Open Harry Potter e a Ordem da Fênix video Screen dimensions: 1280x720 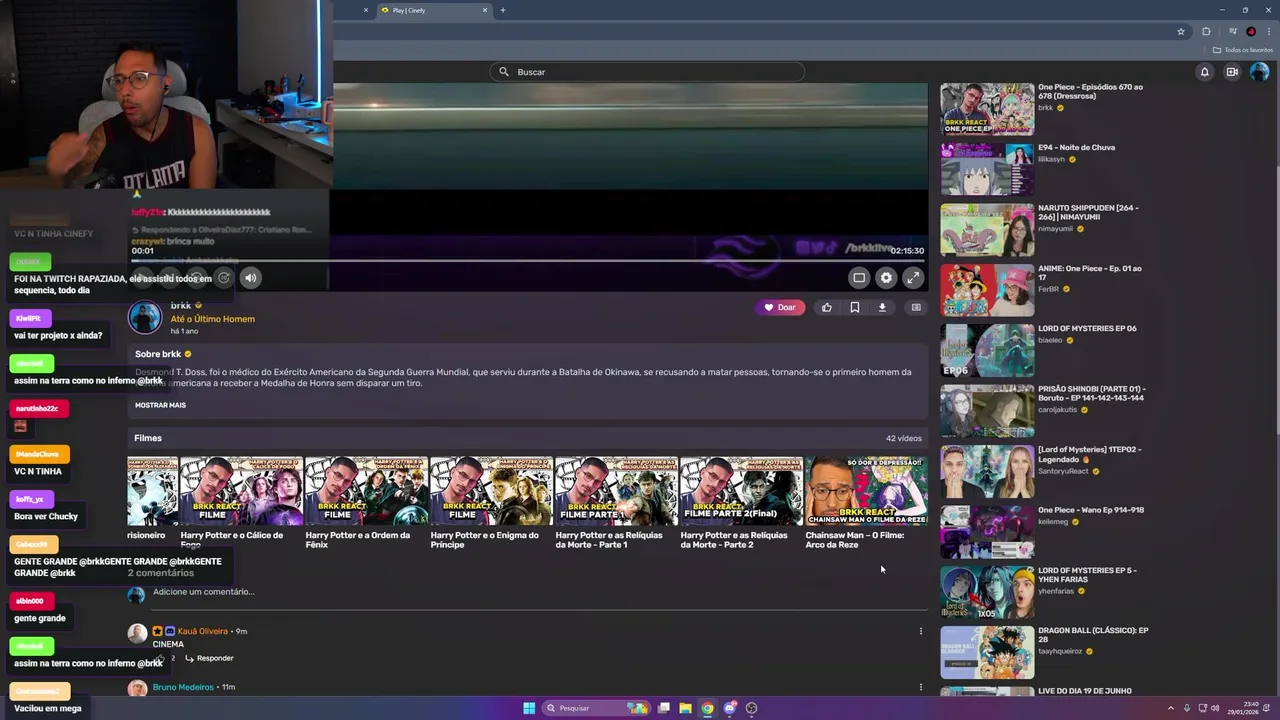[366, 491]
